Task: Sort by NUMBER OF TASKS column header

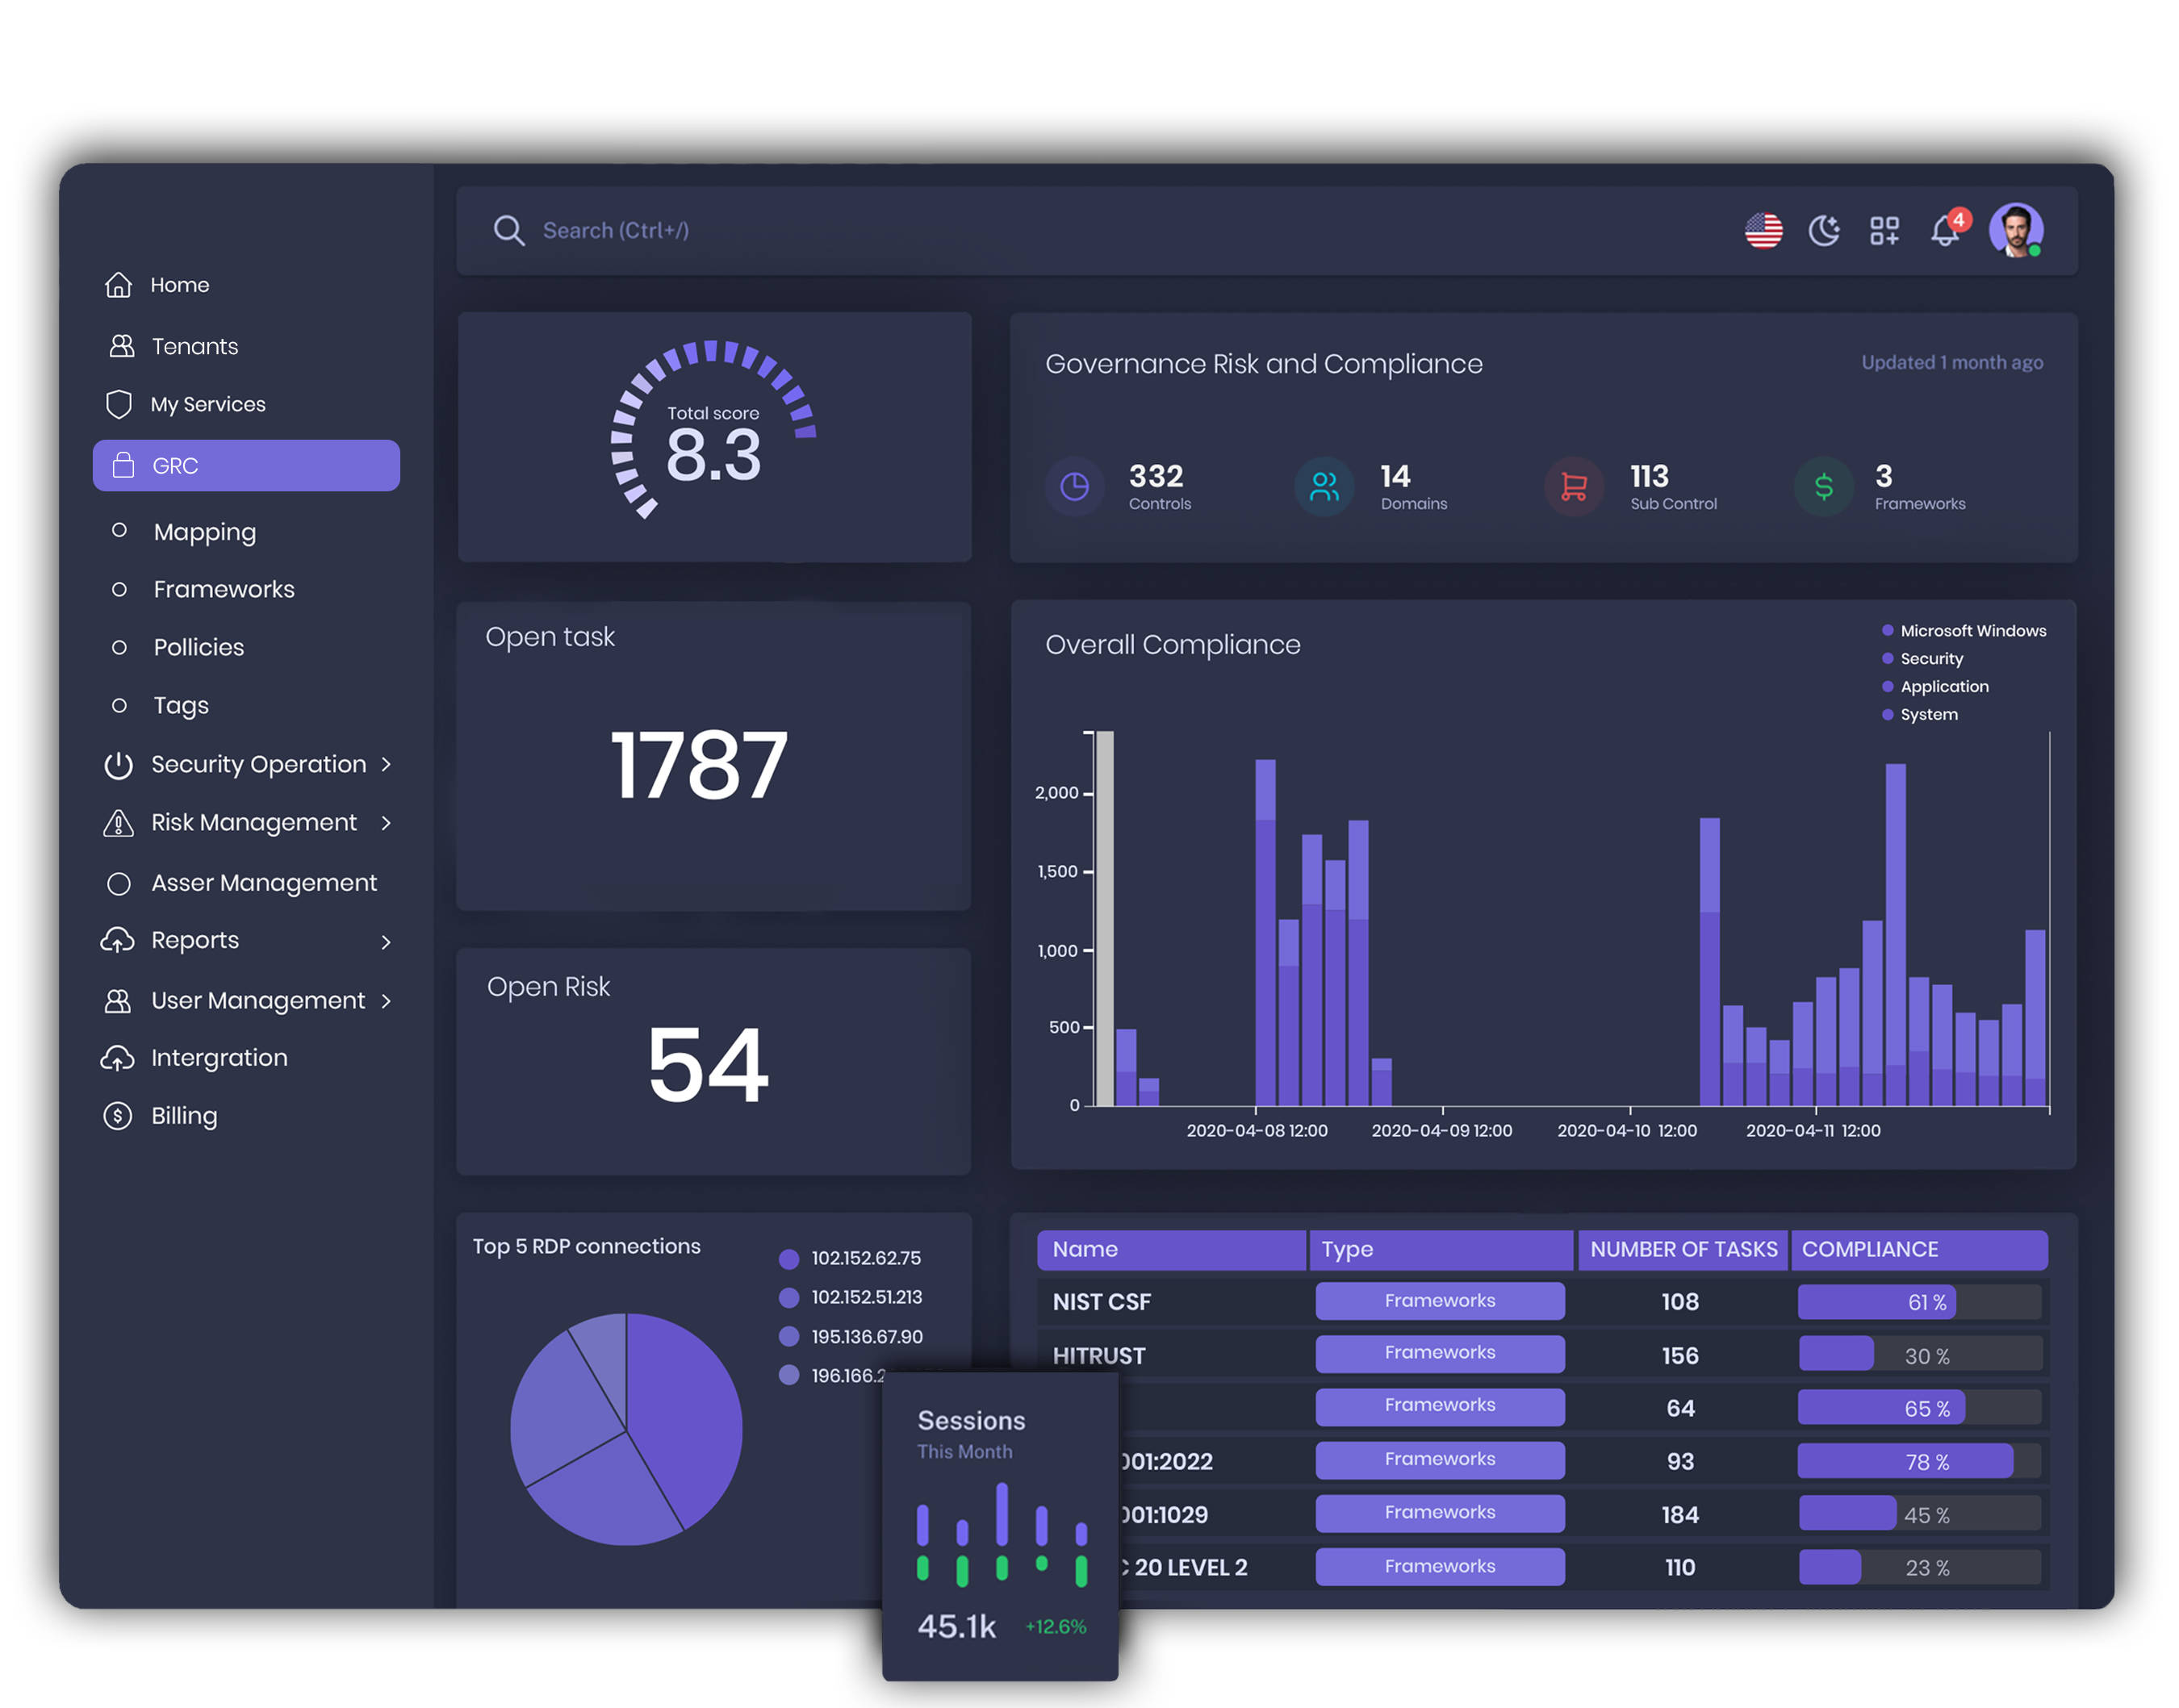Action: tap(1683, 1251)
